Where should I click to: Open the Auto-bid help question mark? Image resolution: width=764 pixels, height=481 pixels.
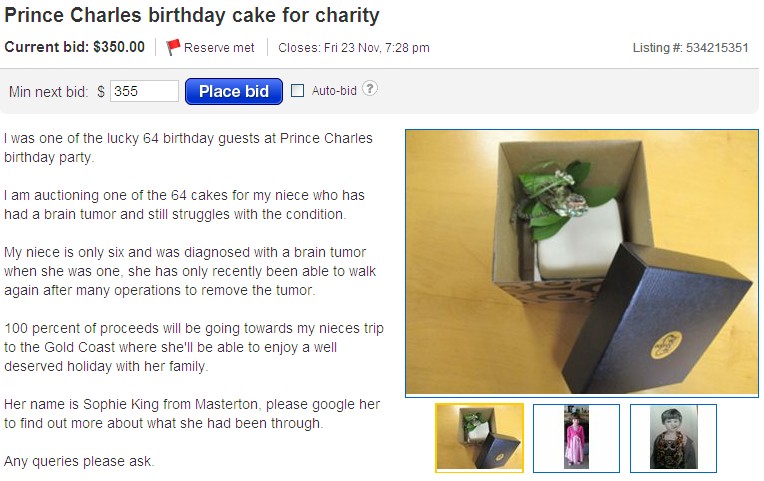coord(370,89)
